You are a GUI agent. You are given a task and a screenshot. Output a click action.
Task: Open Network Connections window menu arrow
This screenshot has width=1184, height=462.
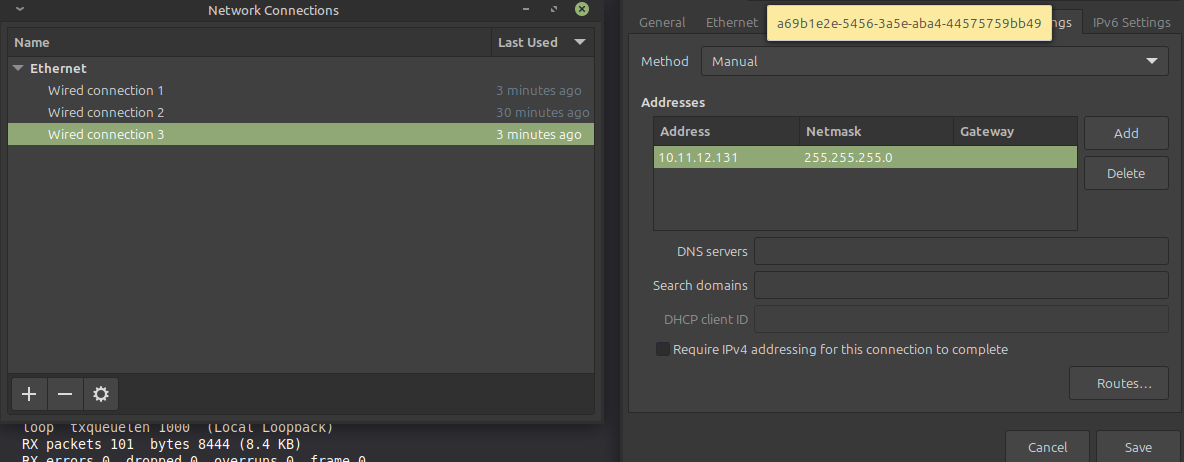click(x=20, y=10)
